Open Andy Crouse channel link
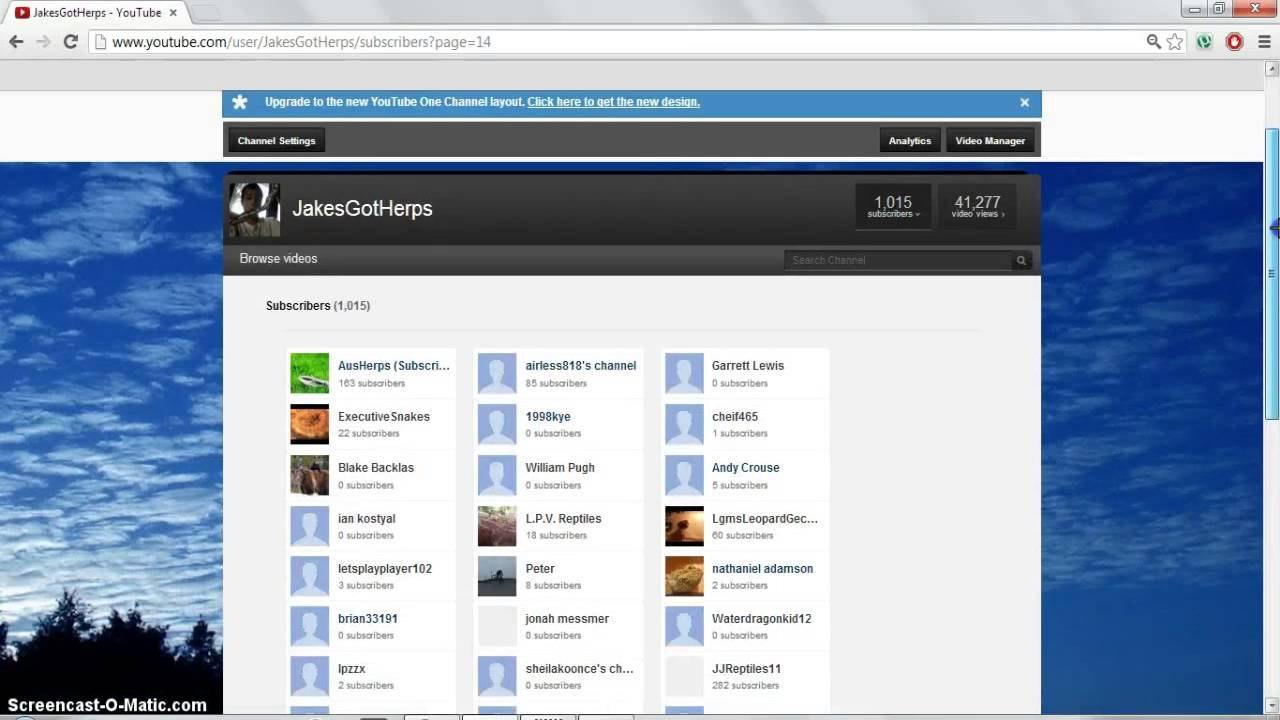Viewport: 1280px width, 720px height. point(746,468)
